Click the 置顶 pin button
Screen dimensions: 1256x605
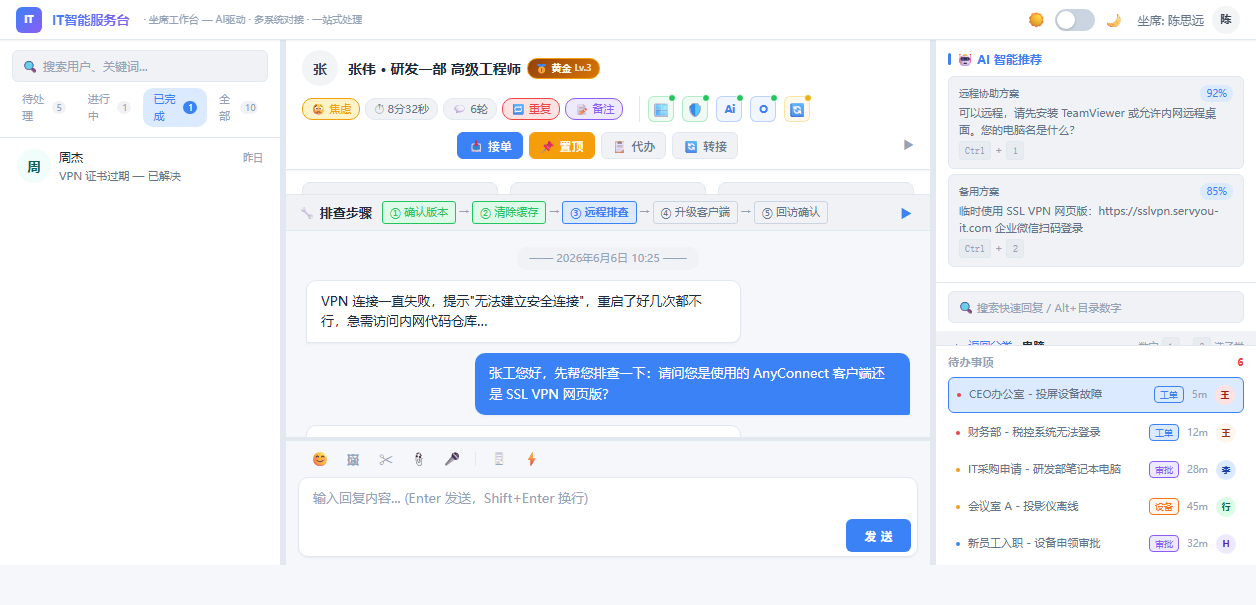(562, 146)
